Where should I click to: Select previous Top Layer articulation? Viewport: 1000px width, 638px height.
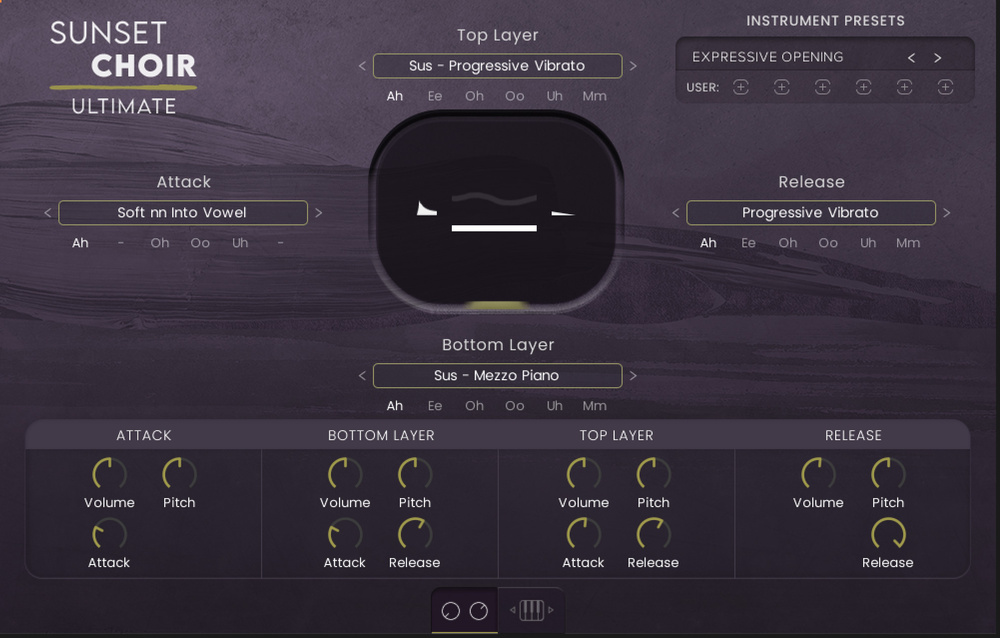(x=362, y=66)
